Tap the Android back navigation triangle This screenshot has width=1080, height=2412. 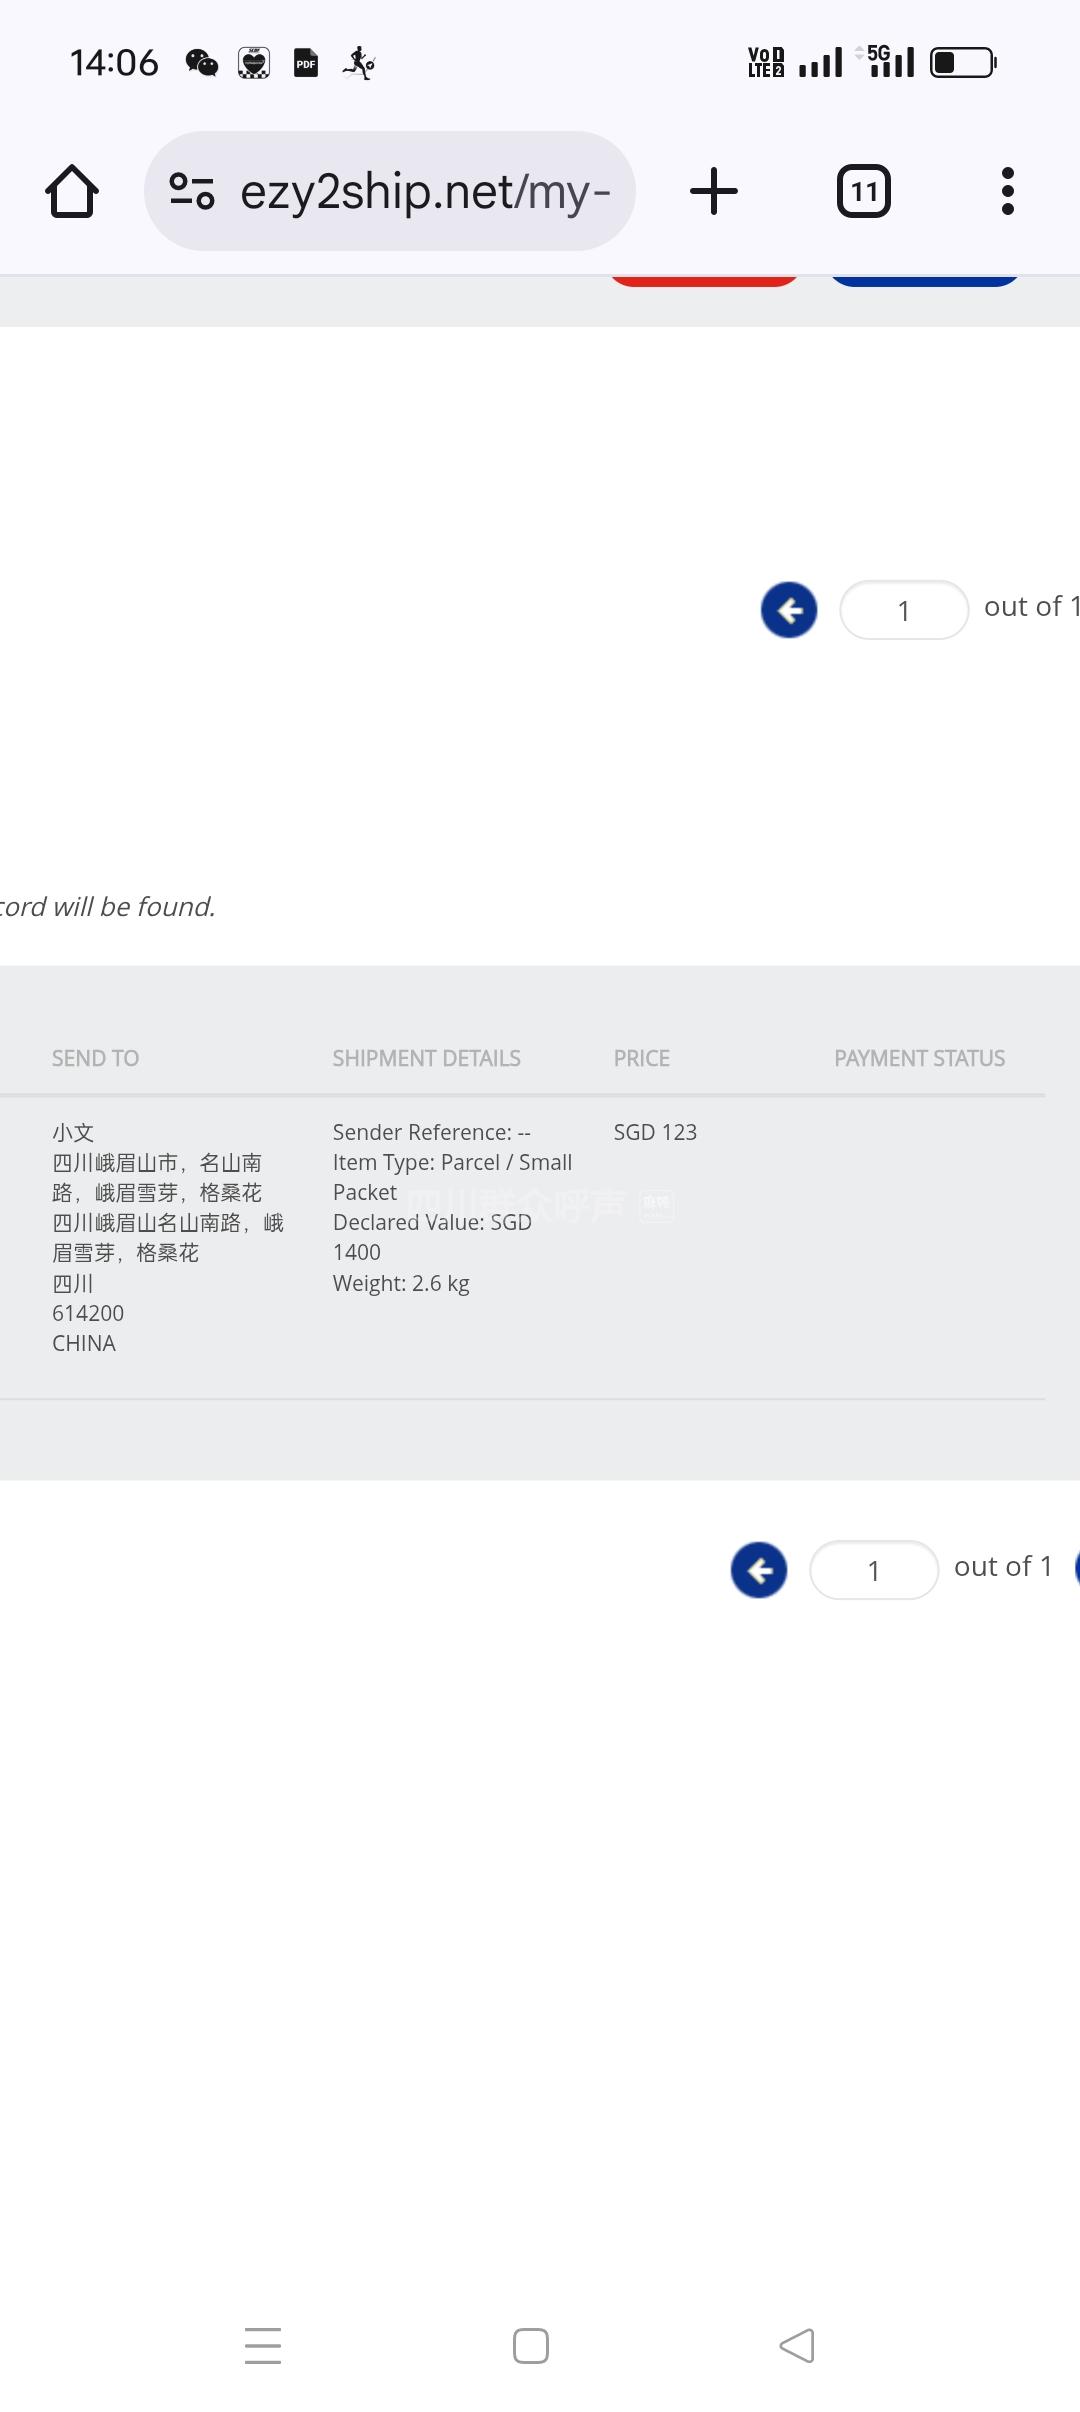click(797, 2346)
